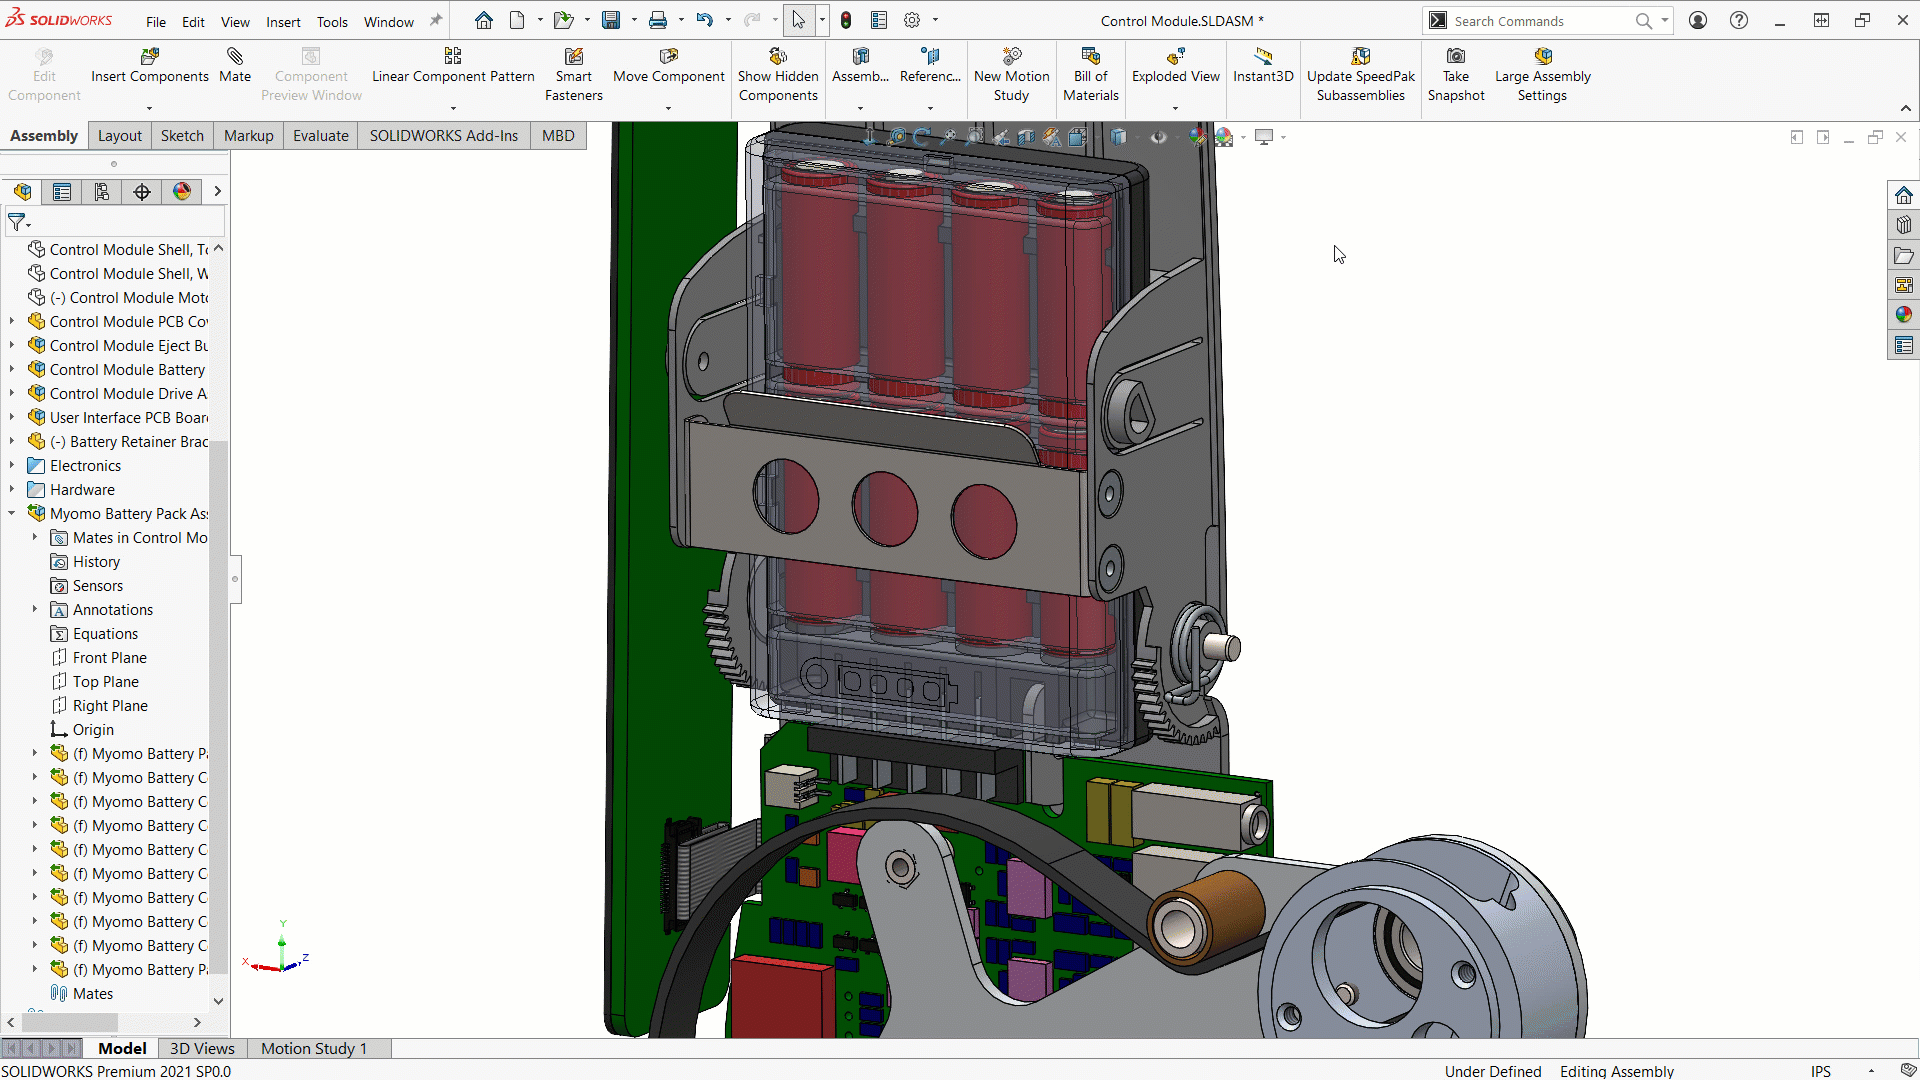Switch to Motion Study 1 tab
The image size is (1920, 1080).
coord(314,1048)
